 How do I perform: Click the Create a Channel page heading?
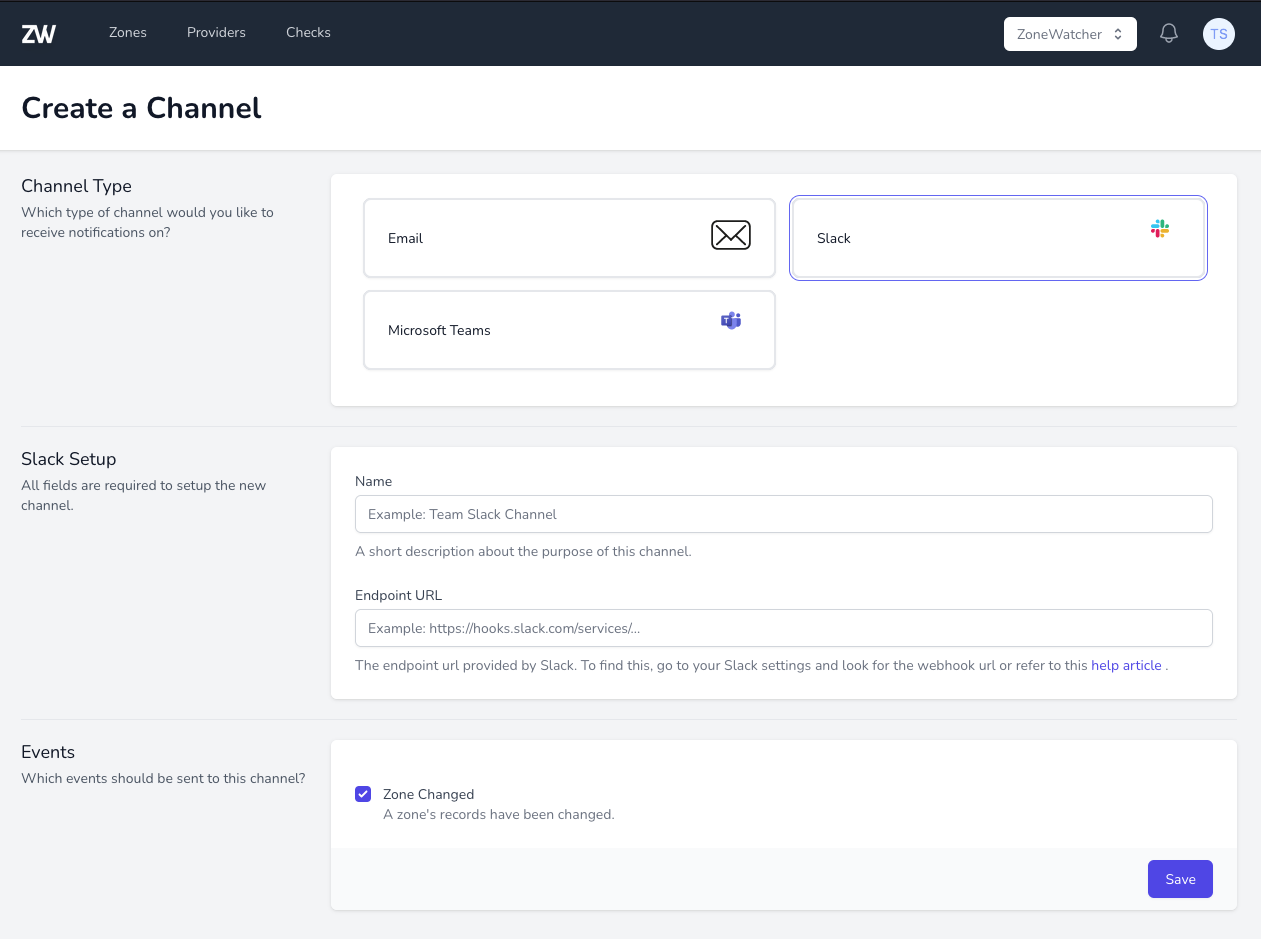pyautogui.click(x=141, y=108)
